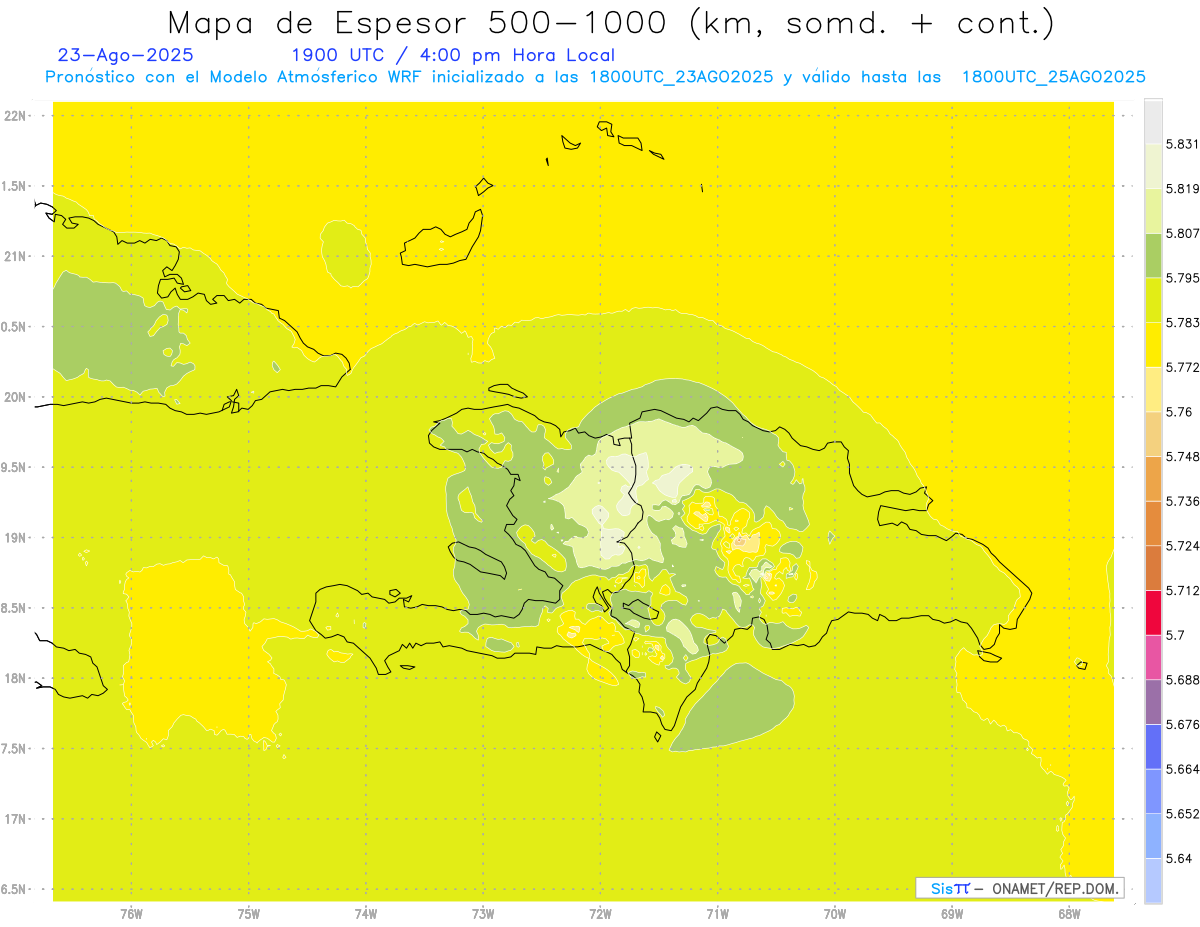Screen dimensions: 1200x927
Task: Click the orange swatch between 5.724 and 5.736
Action: [x=1153, y=524]
